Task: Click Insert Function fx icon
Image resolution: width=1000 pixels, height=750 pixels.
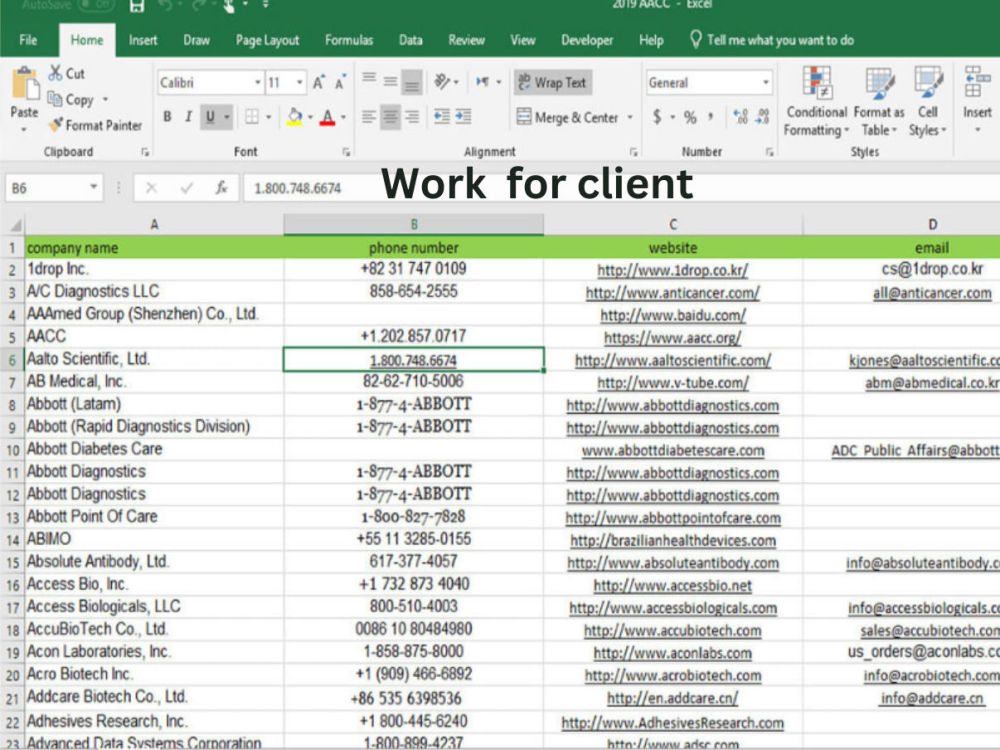Action: (221, 188)
